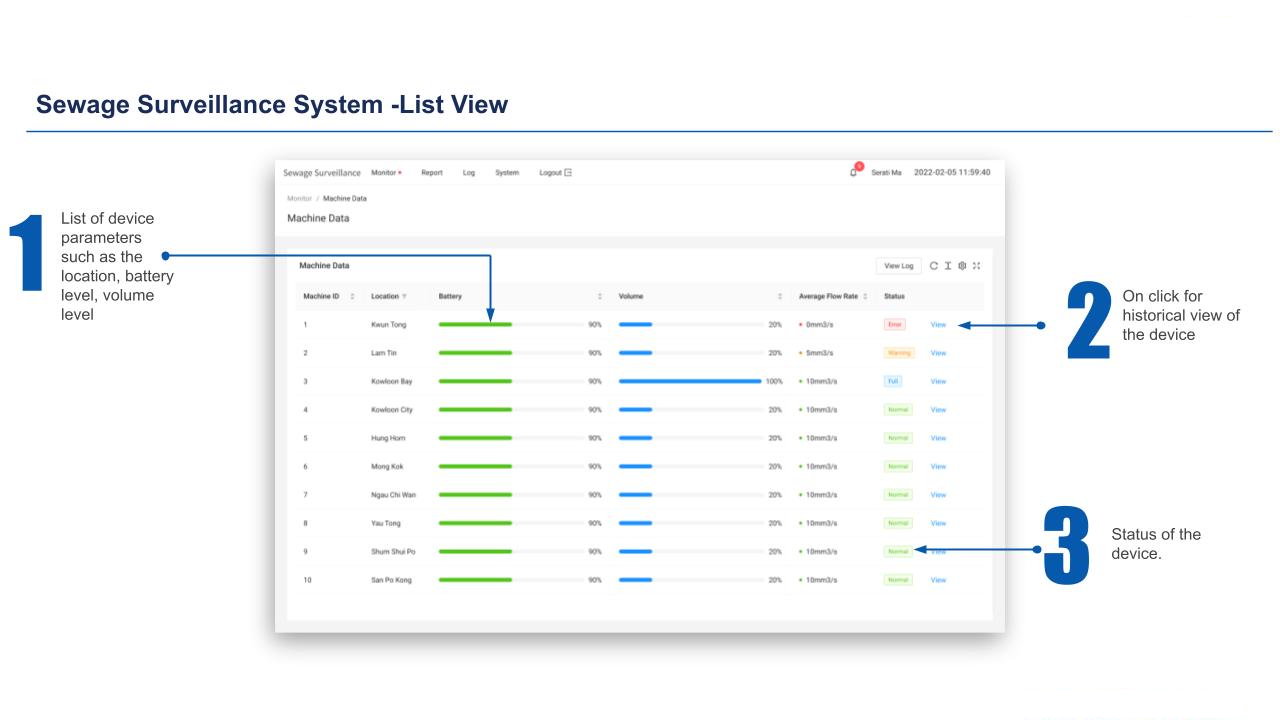Open the table column settings gear
Viewport: 1280px width, 720px height.
[x=962, y=266]
